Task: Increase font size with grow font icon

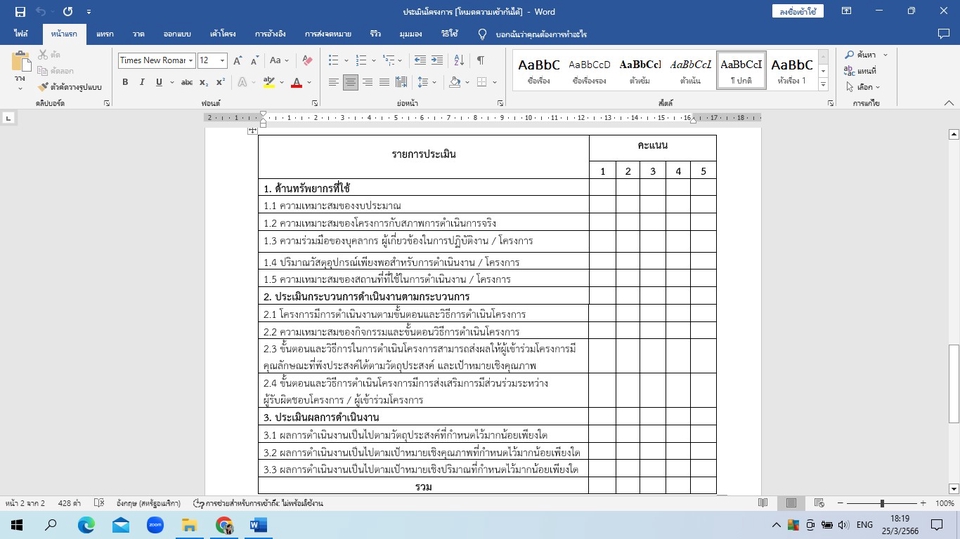Action: 238,60
